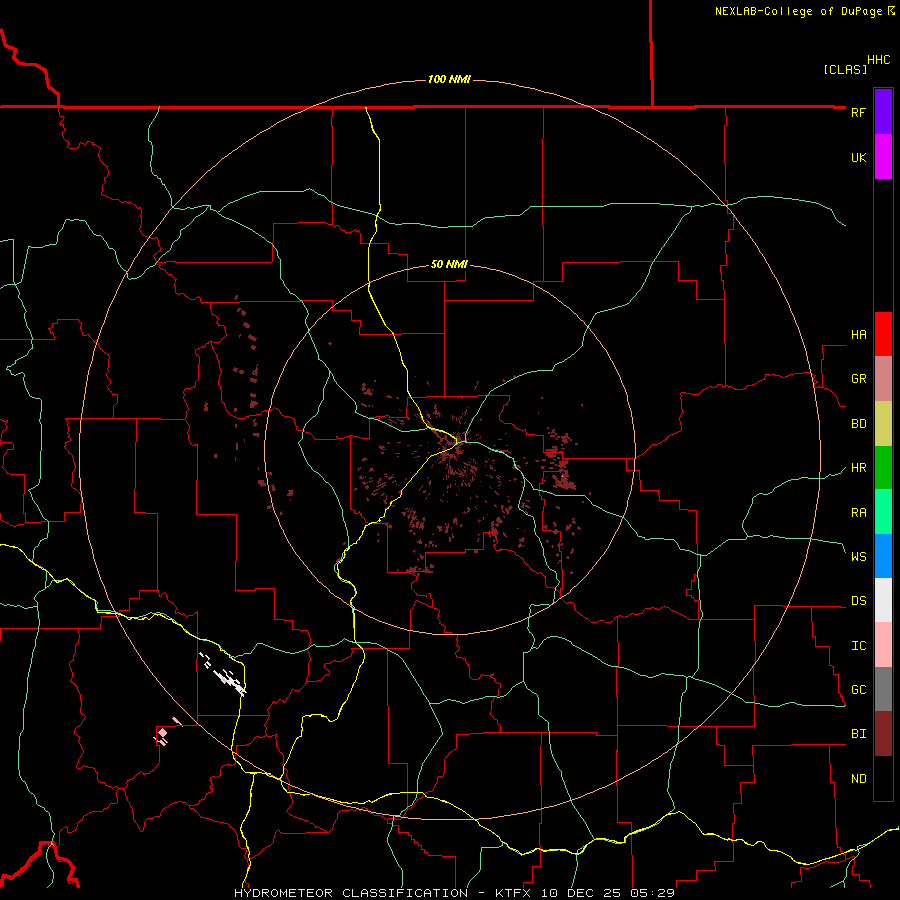Click the RF purple legend swatch
The image size is (900, 900).
click(883, 112)
